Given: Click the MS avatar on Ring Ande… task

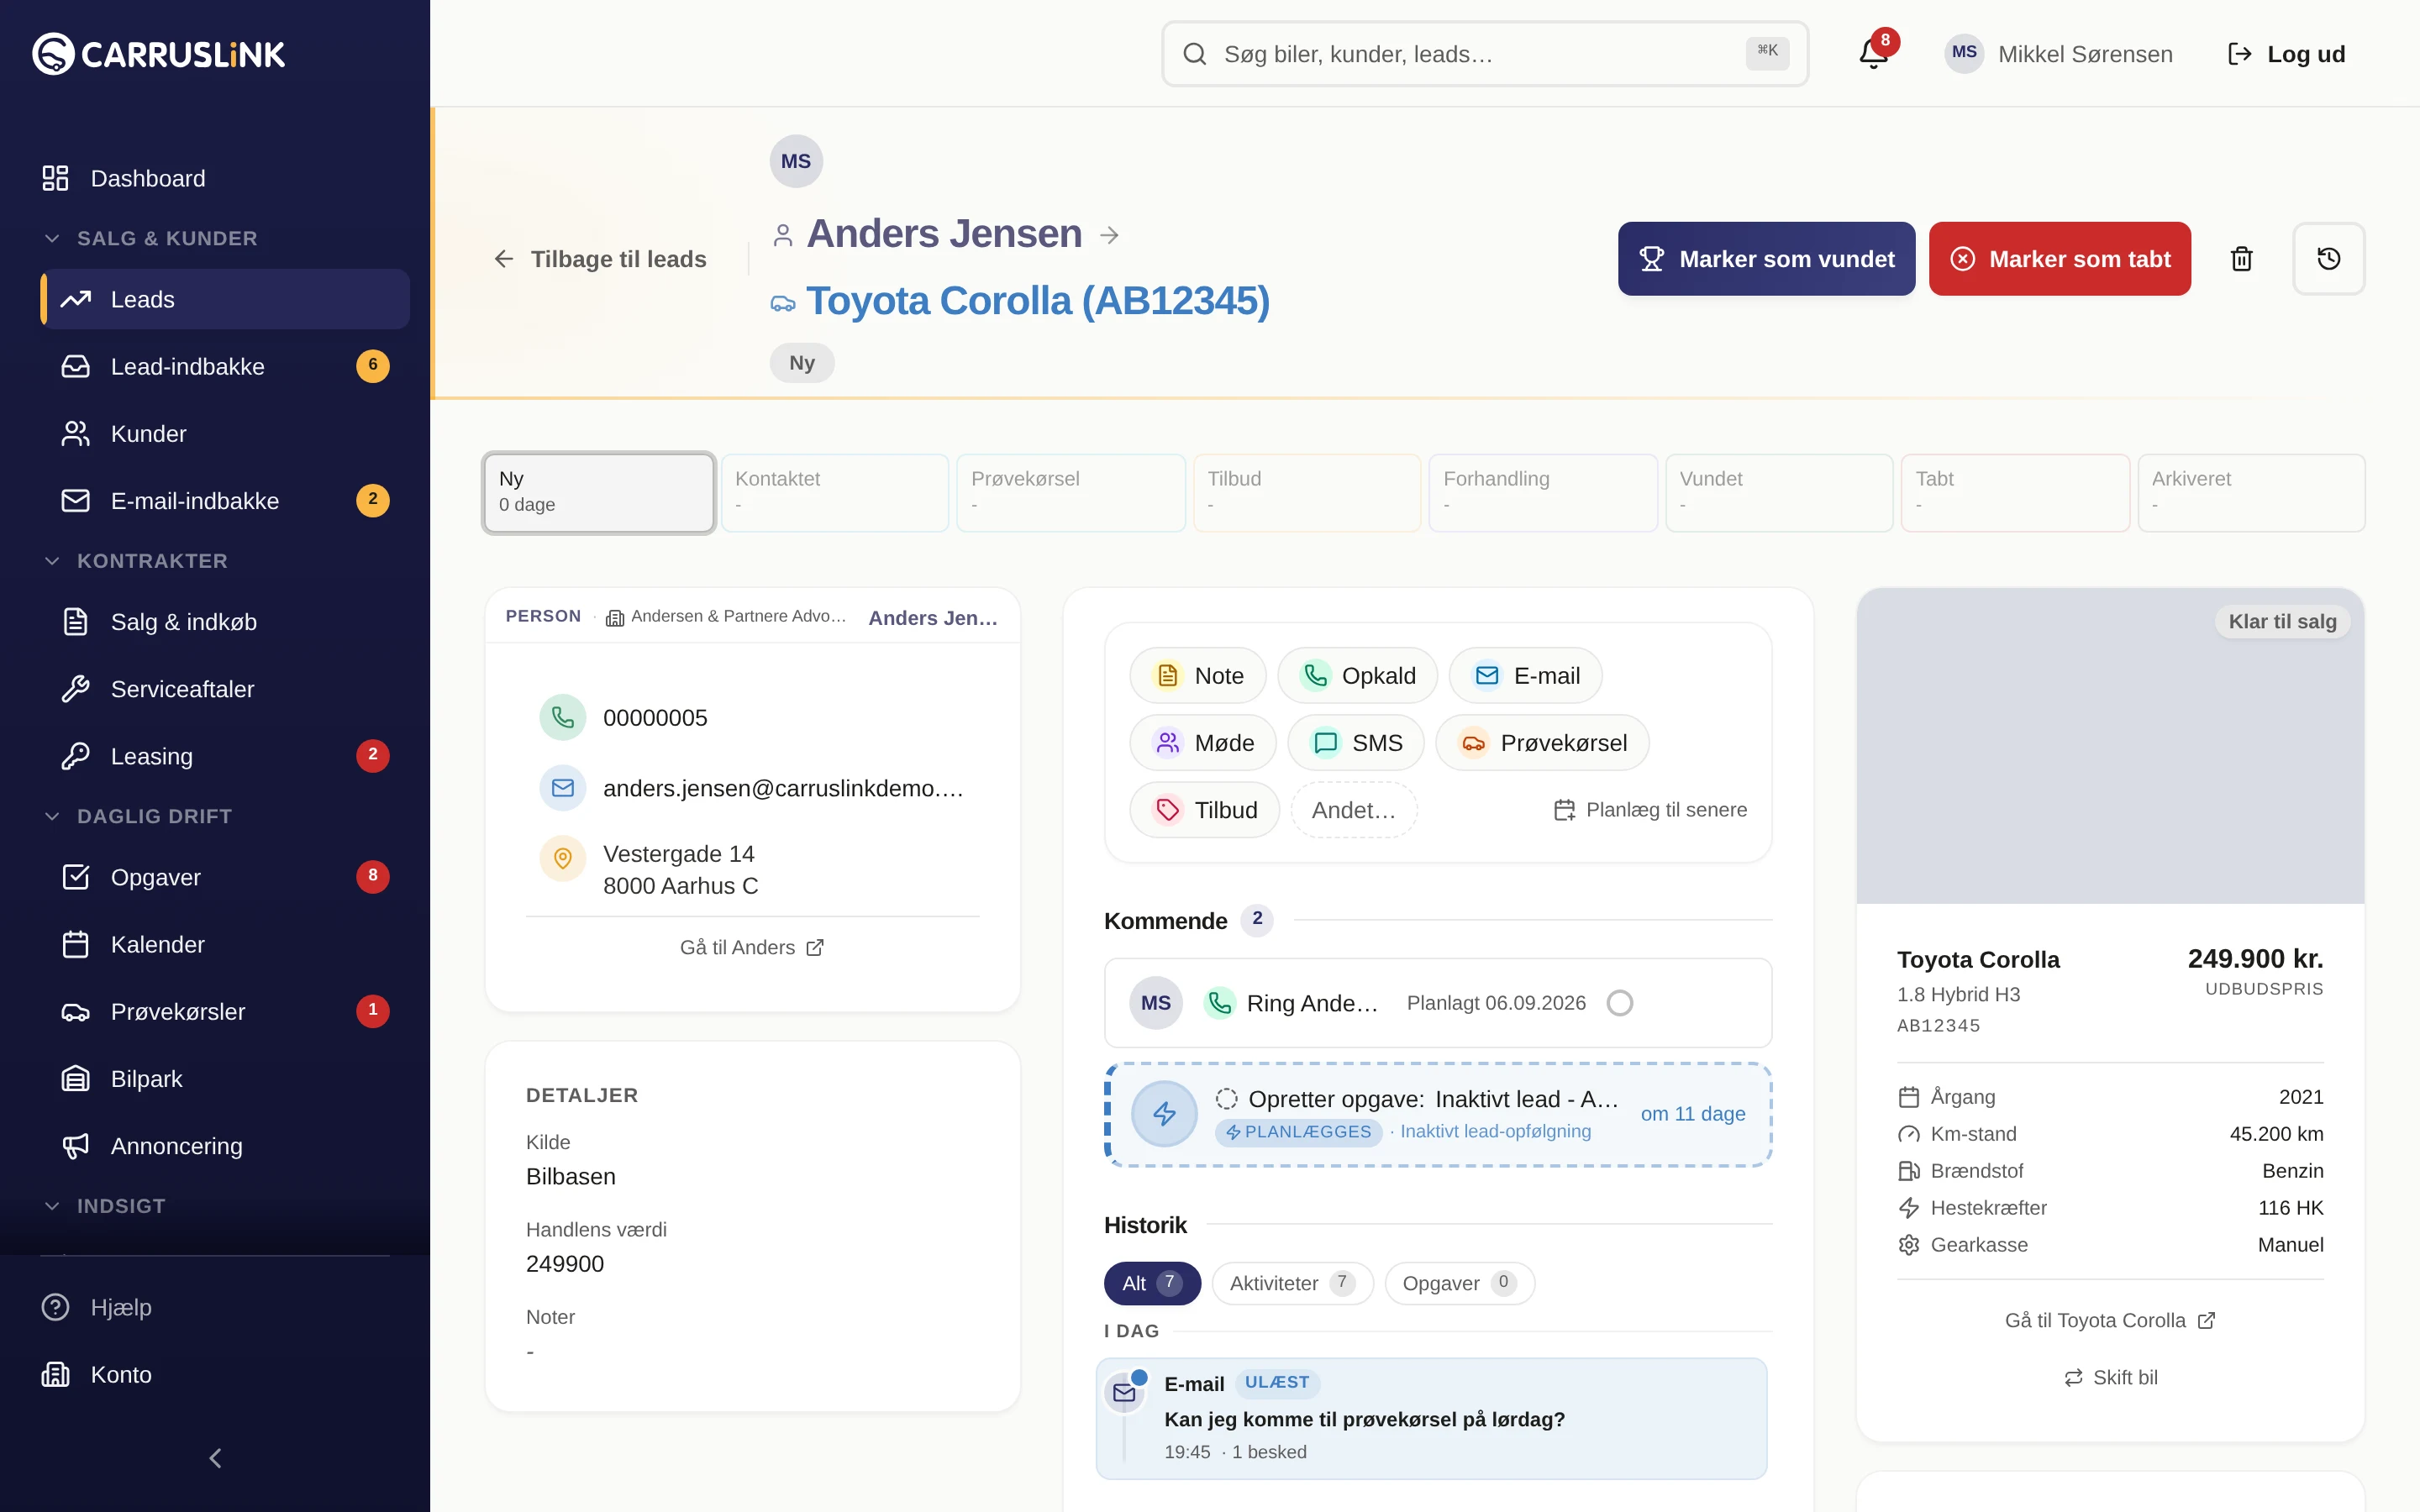Looking at the screenshot, I should click(1156, 1003).
